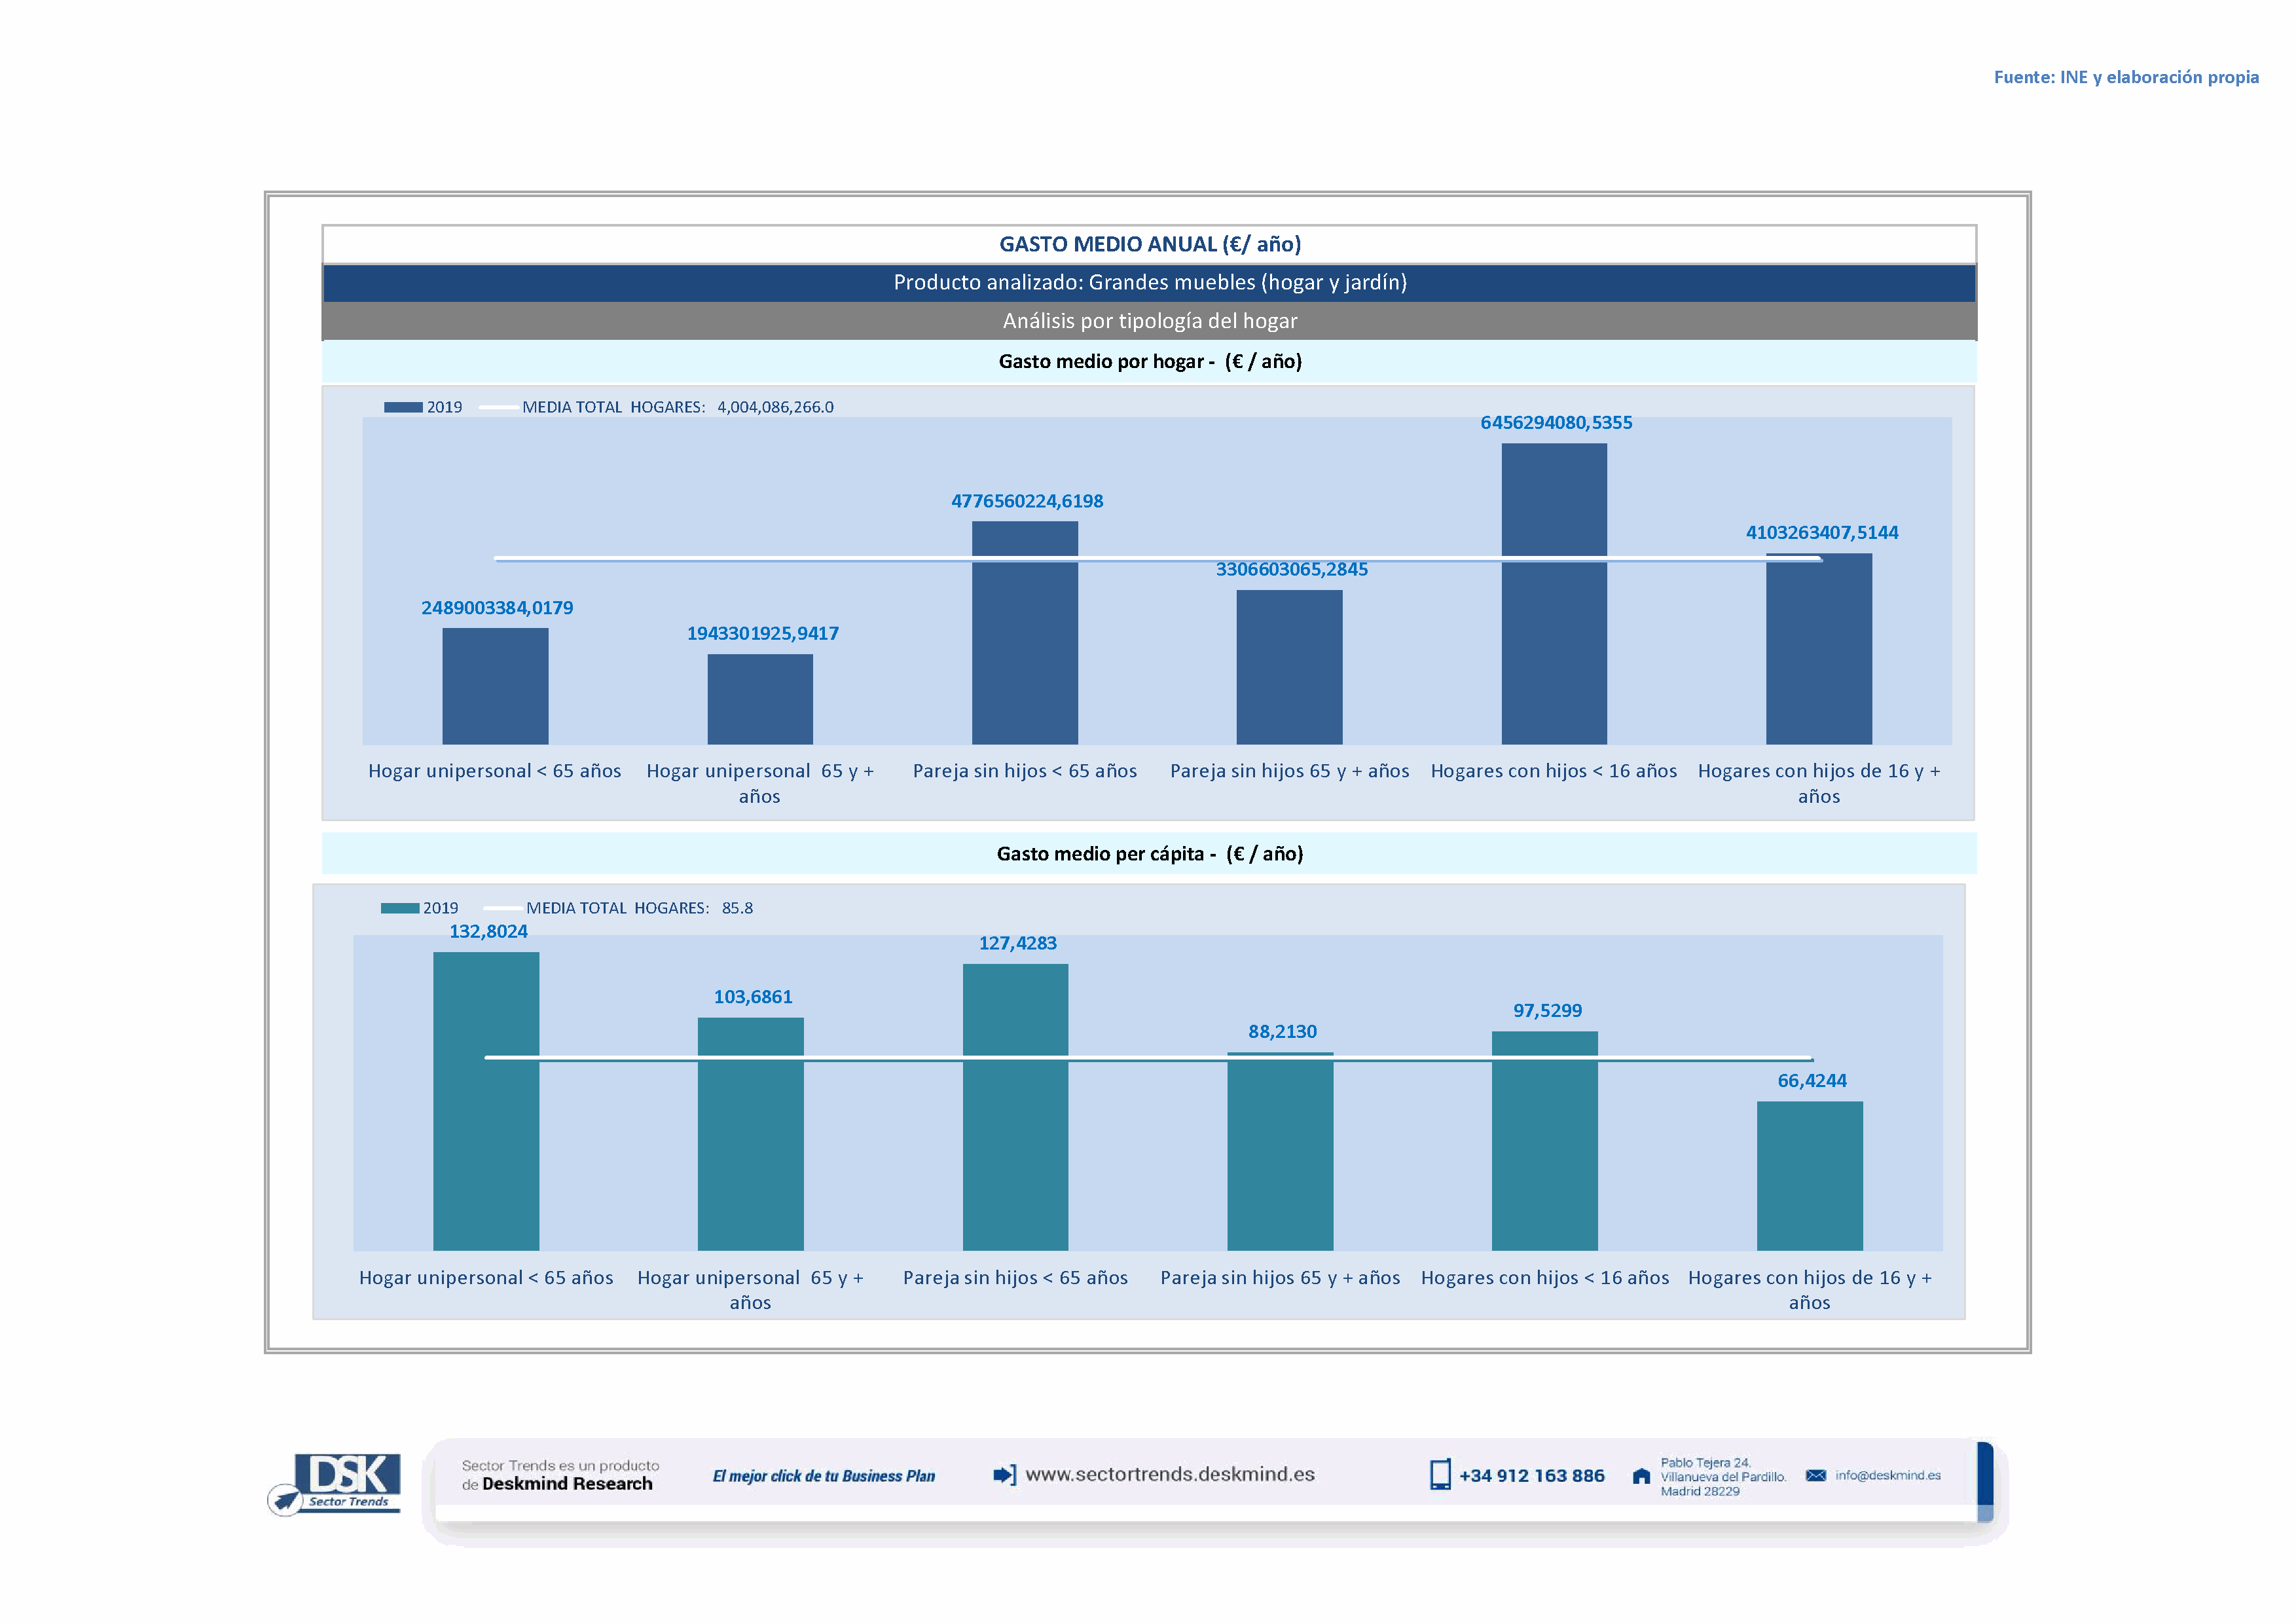Viewport: 2296px width, 1624px height.
Task: Click the 'El mejor click de tu Business Plan' slogan
Action: click(824, 1476)
